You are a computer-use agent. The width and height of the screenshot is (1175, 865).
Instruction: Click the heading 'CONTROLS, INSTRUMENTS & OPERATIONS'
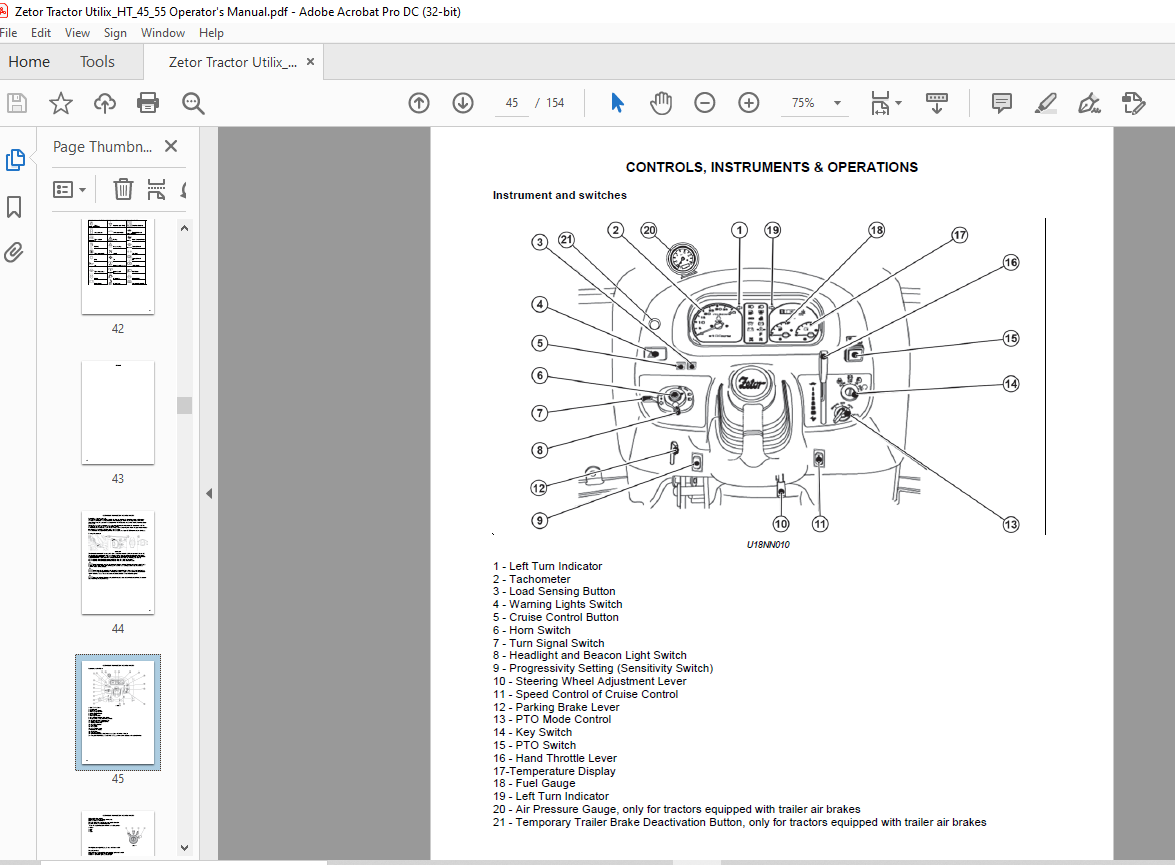(772, 167)
